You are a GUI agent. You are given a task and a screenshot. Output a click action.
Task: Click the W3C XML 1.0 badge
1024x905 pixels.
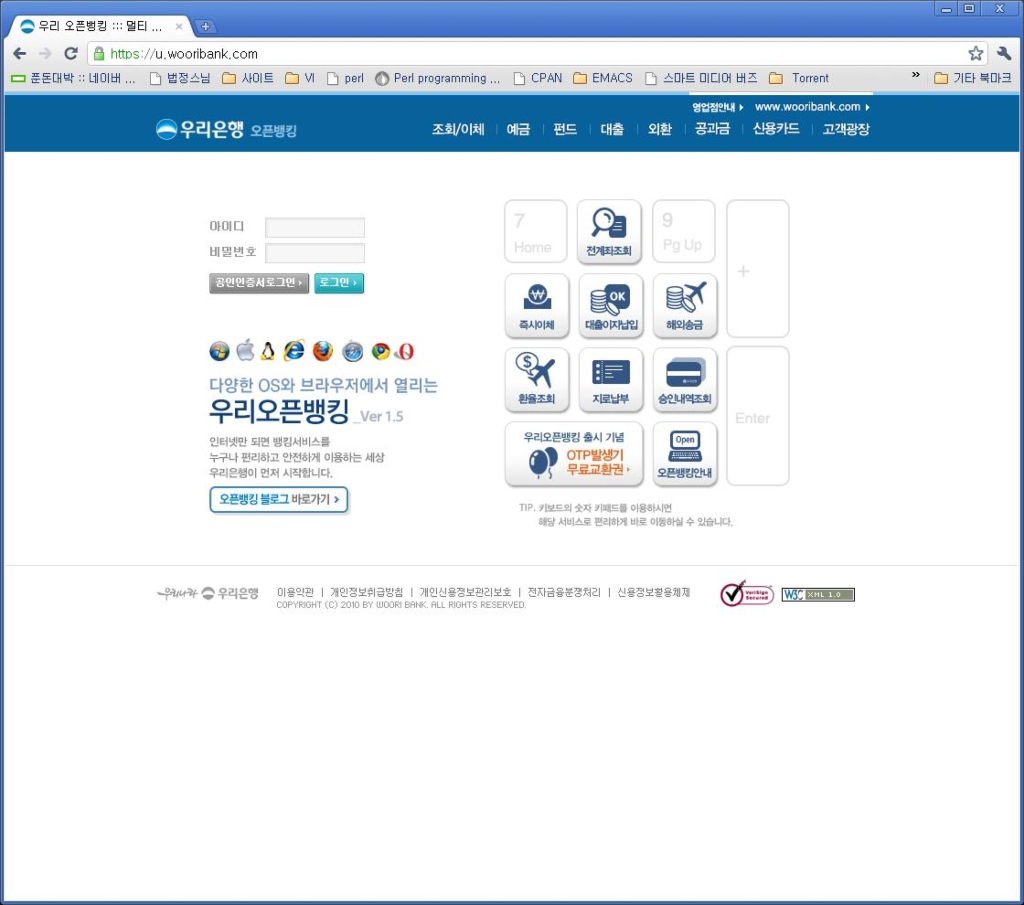pyautogui.click(x=818, y=595)
